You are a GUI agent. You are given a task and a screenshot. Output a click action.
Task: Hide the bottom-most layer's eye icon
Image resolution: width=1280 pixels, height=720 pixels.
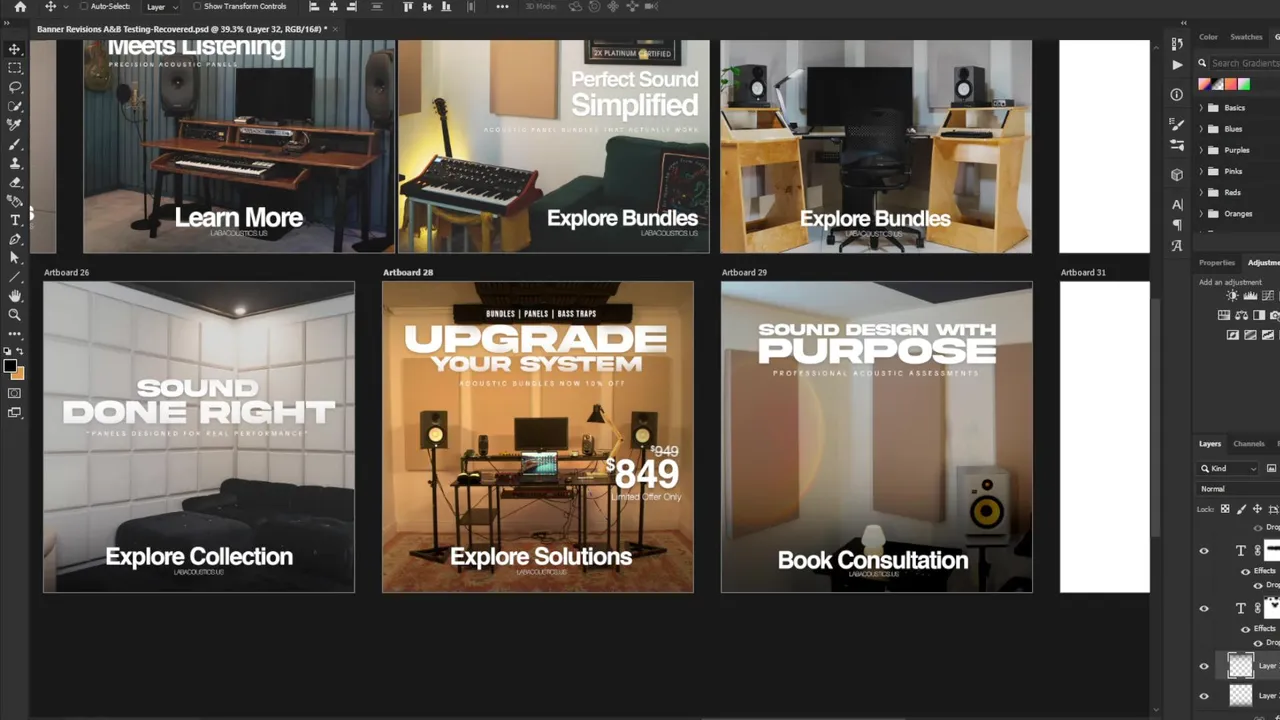[1204, 696]
